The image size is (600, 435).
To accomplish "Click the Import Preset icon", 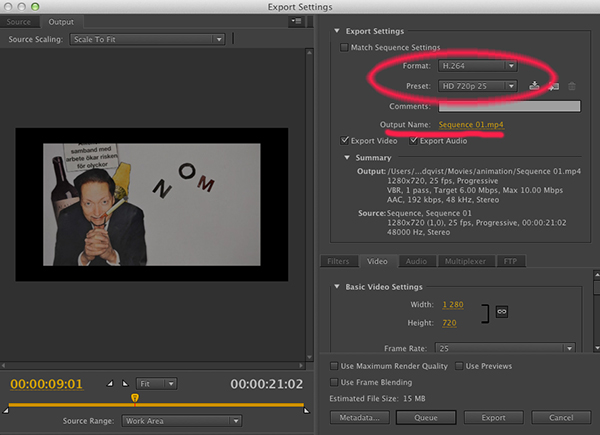I will [553, 86].
